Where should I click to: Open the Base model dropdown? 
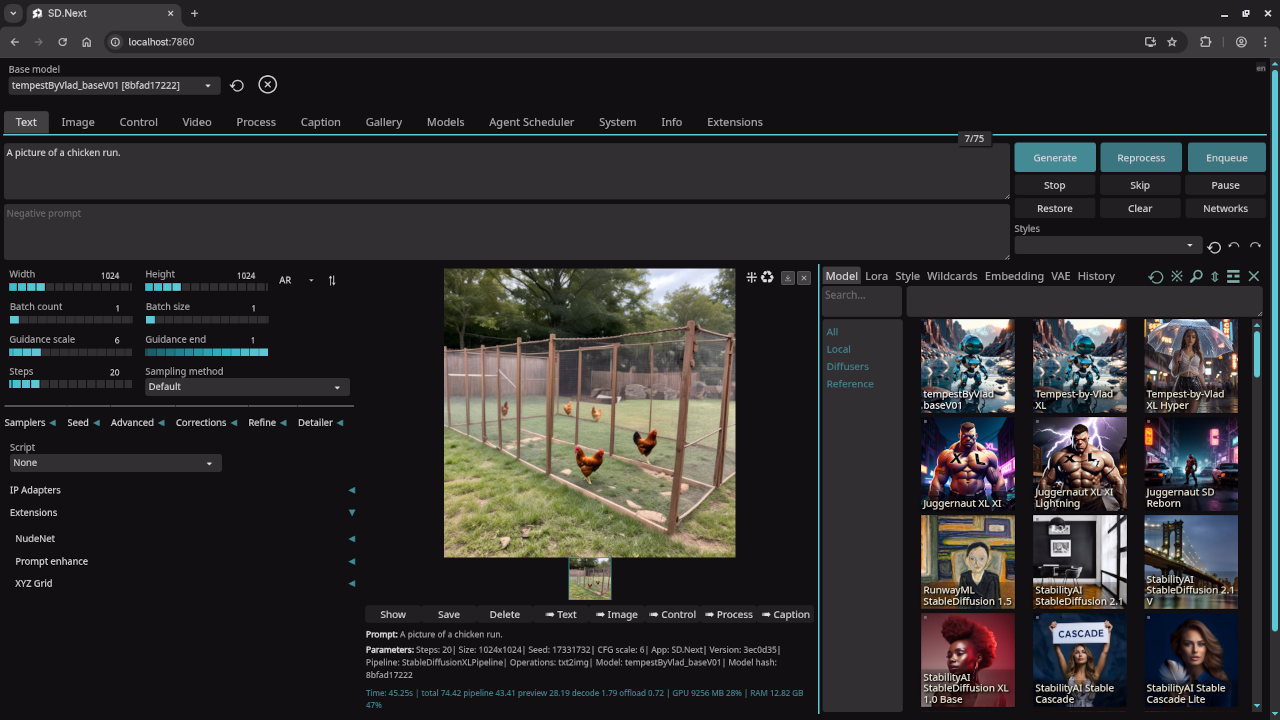[113, 86]
